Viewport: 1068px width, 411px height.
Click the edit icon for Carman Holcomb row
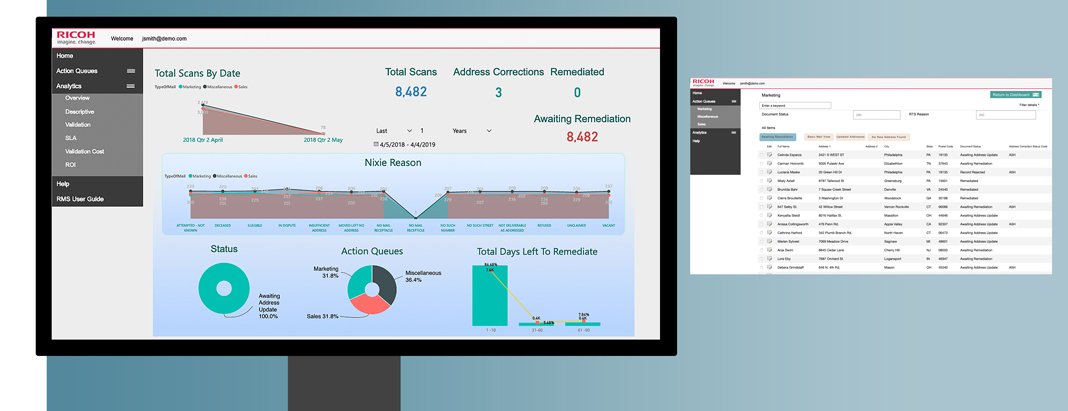(768, 163)
